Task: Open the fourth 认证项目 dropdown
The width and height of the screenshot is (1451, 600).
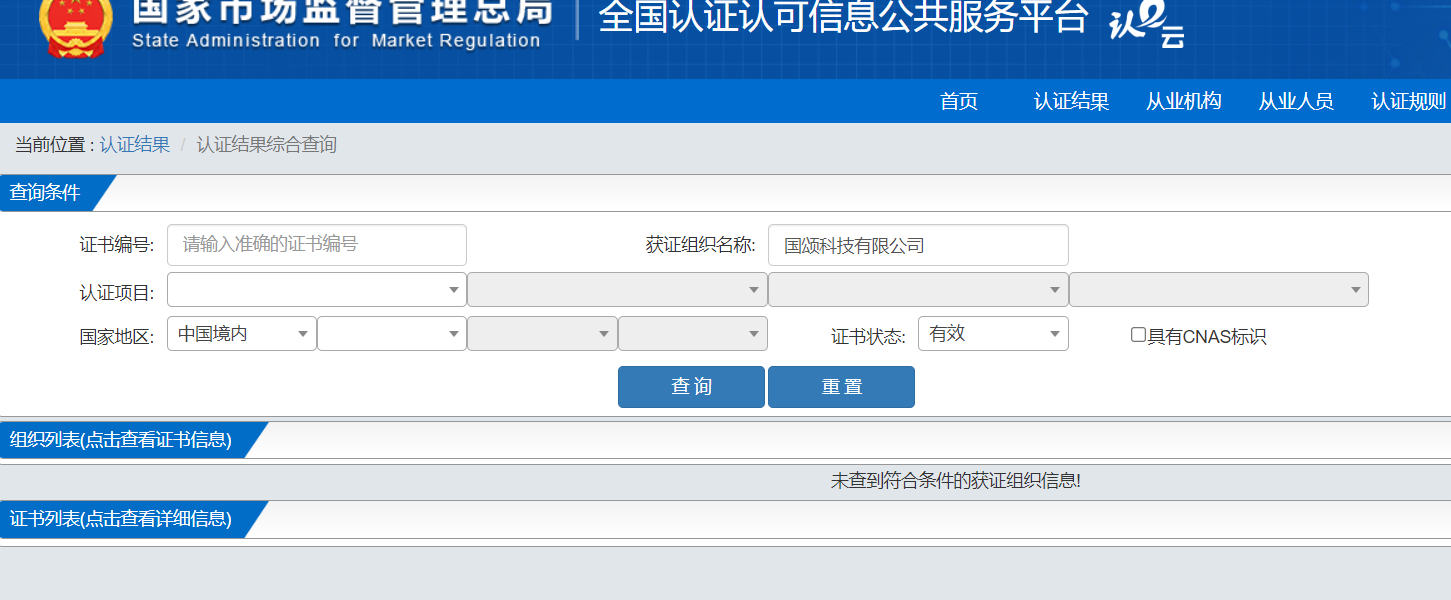Action: coord(1219,290)
